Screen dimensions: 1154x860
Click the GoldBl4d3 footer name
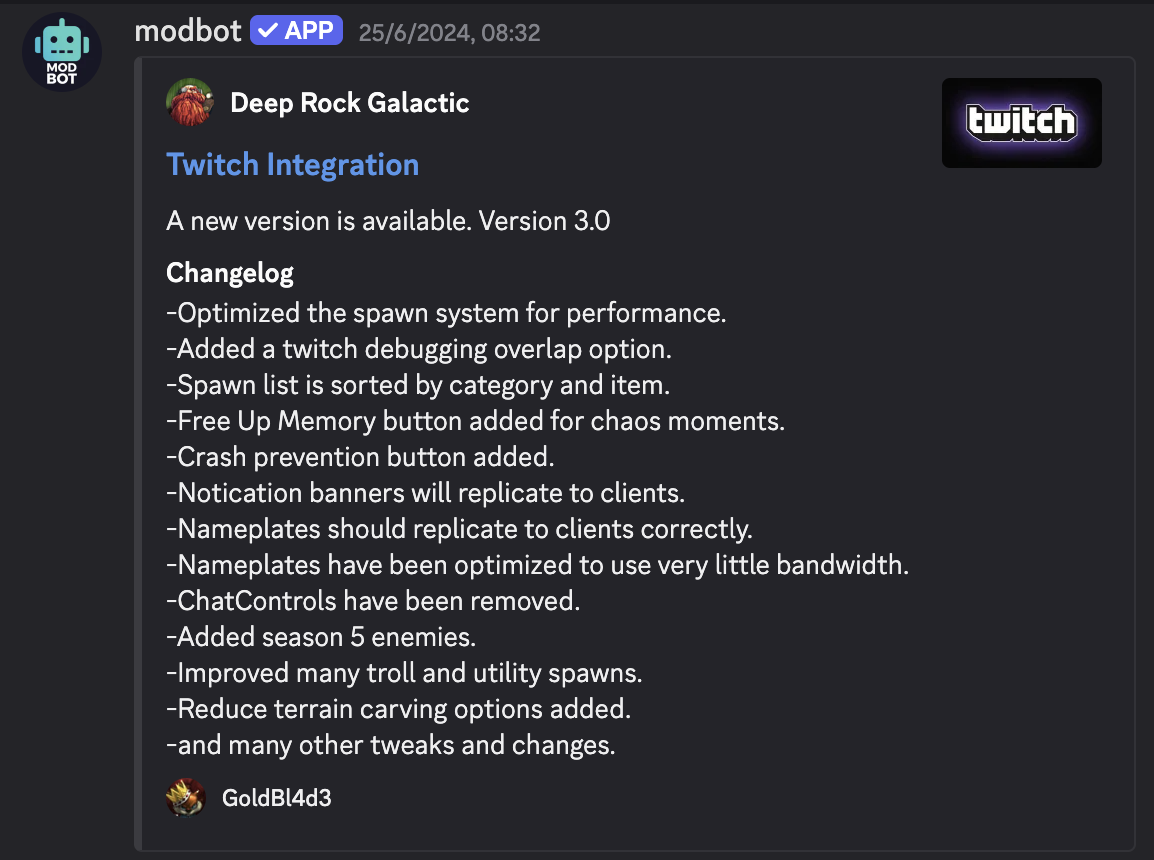tap(276, 798)
